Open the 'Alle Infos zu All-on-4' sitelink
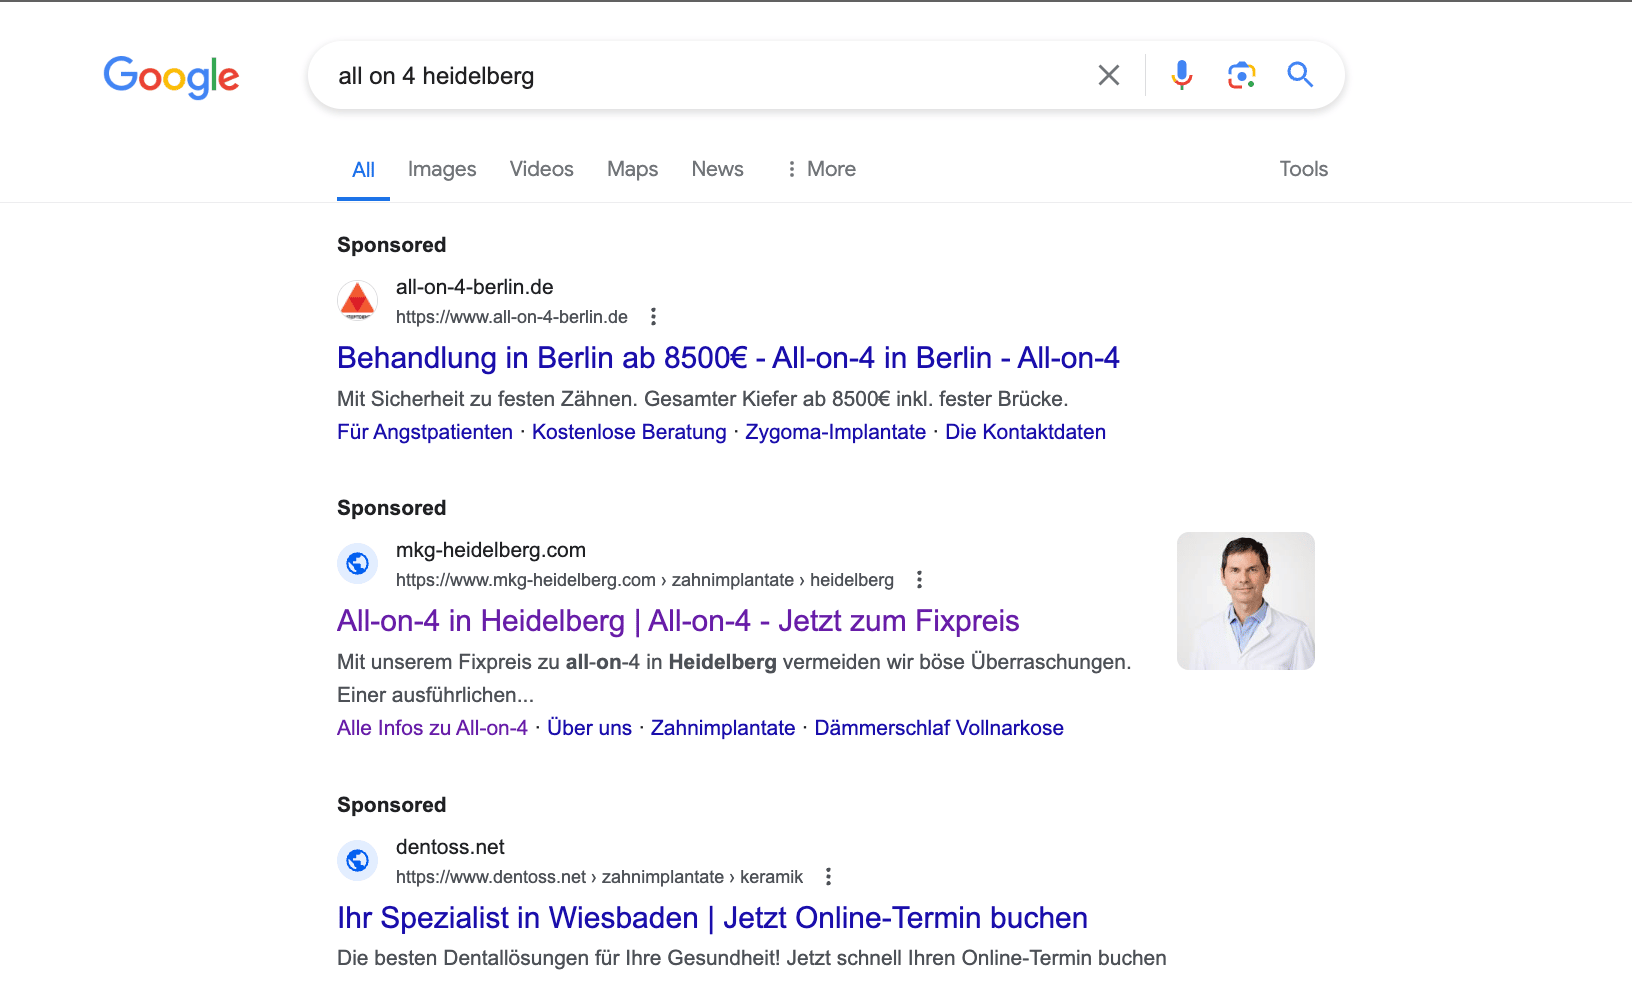This screenshot has width=1632, height=996. pos(432,728)
